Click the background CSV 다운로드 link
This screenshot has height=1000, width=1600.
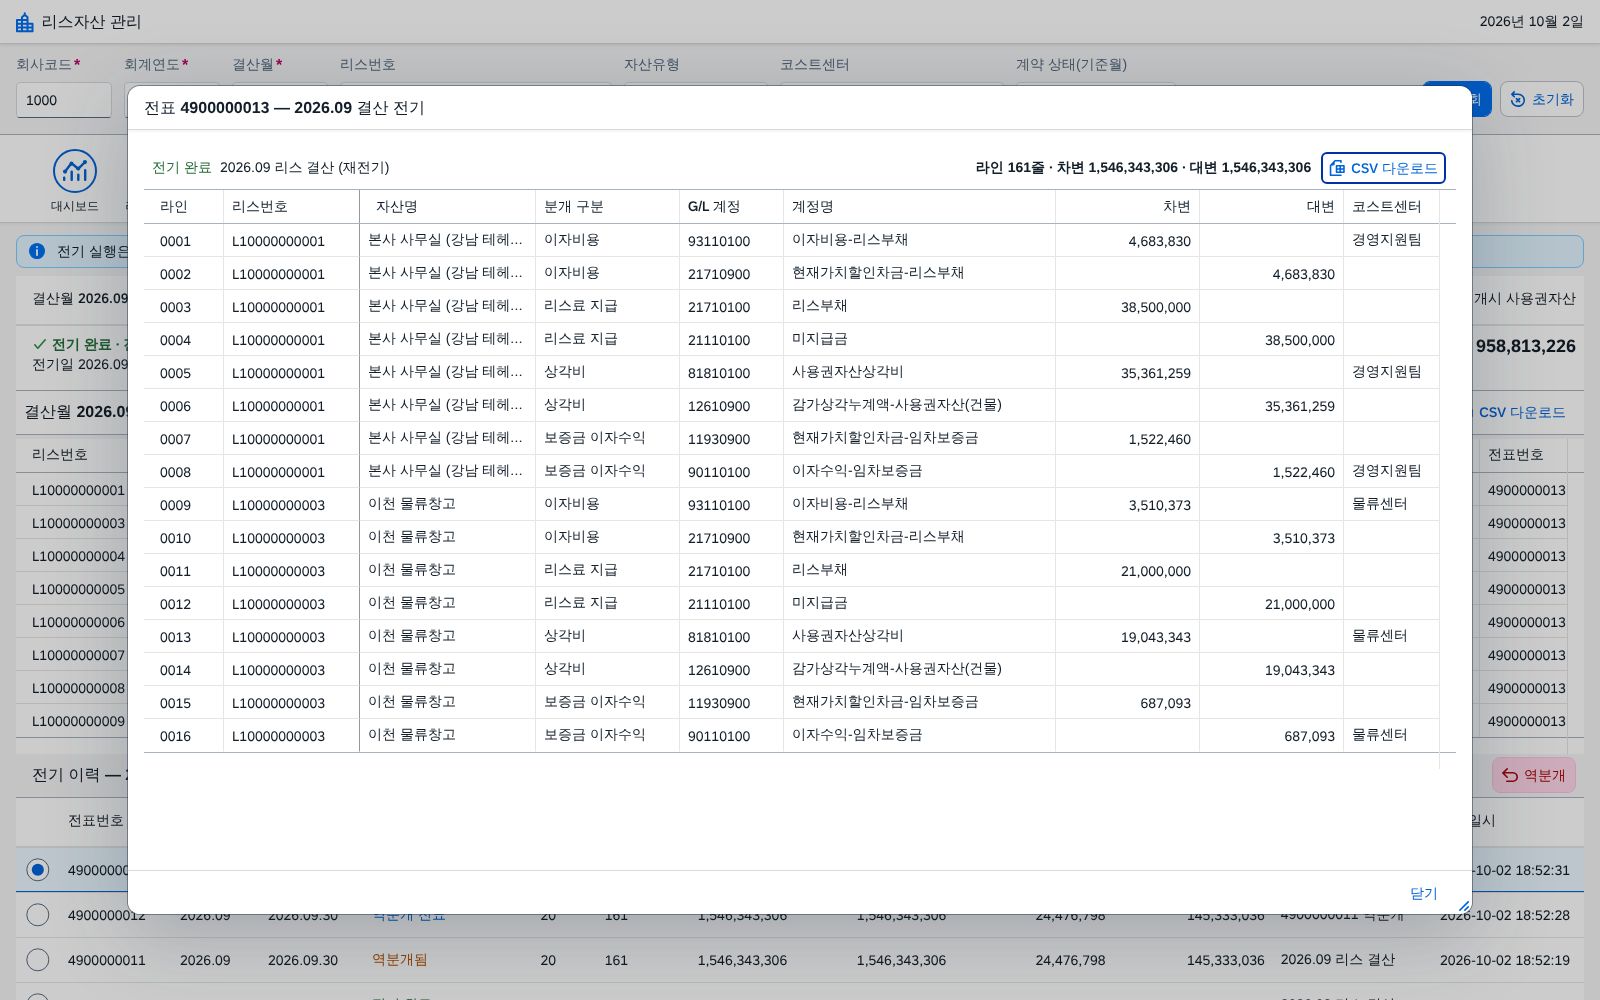coord(1521,412)
